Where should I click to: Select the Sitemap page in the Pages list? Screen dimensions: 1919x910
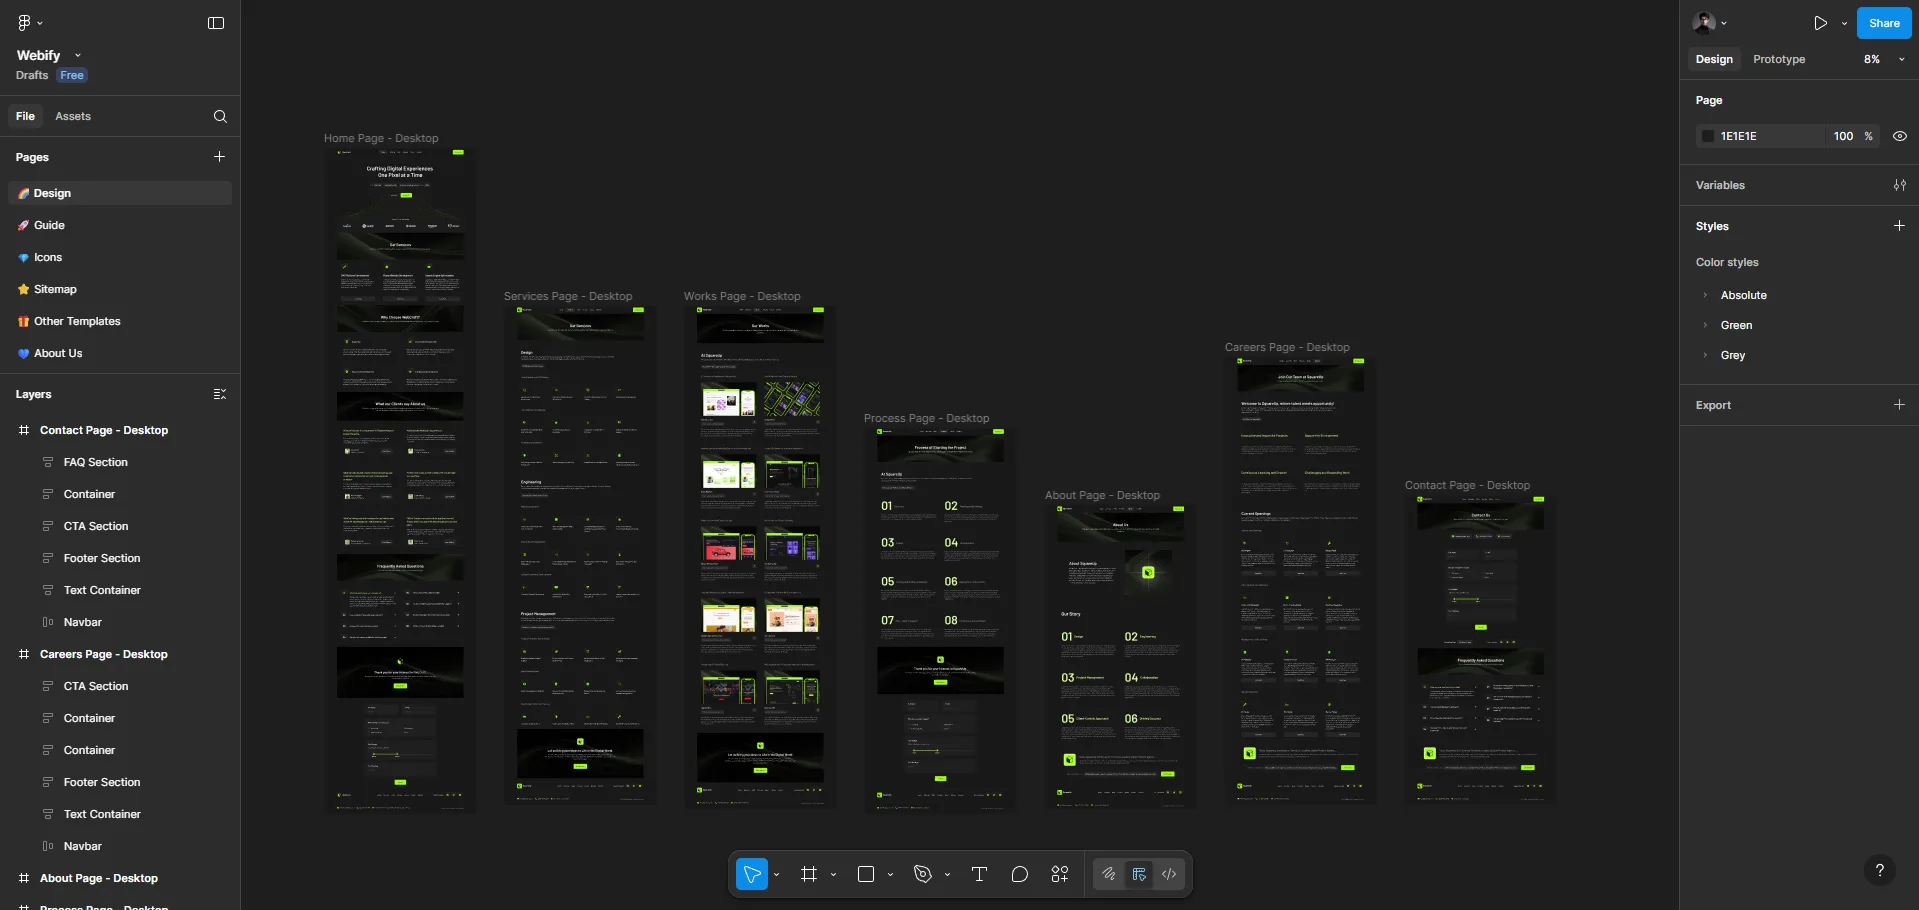coord(56,288)
